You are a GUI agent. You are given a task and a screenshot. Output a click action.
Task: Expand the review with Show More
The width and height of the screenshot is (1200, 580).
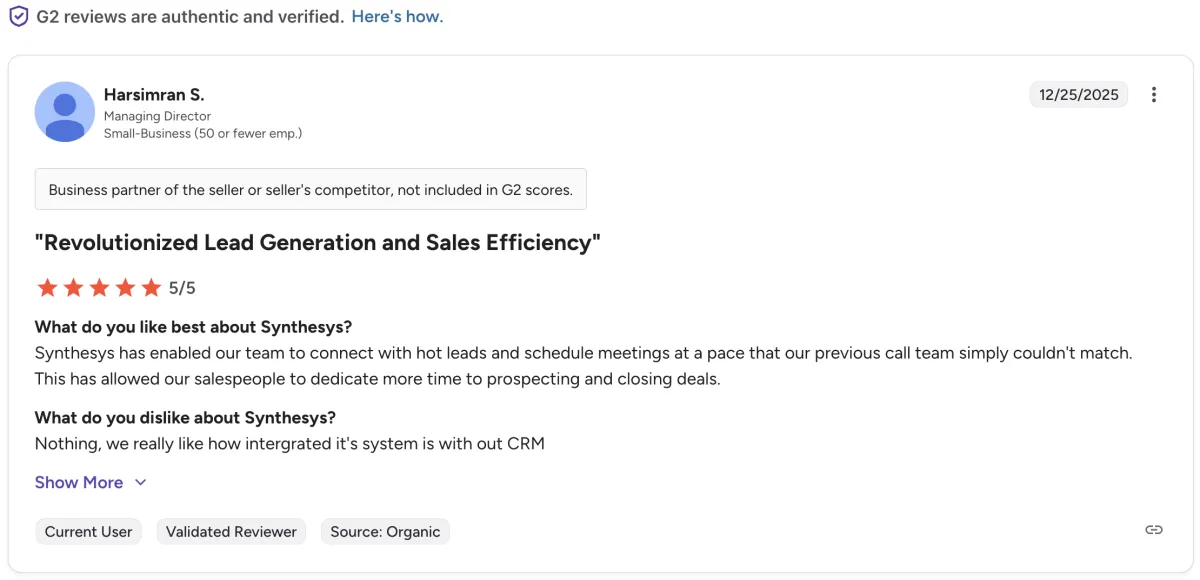[x=79, y=482]
